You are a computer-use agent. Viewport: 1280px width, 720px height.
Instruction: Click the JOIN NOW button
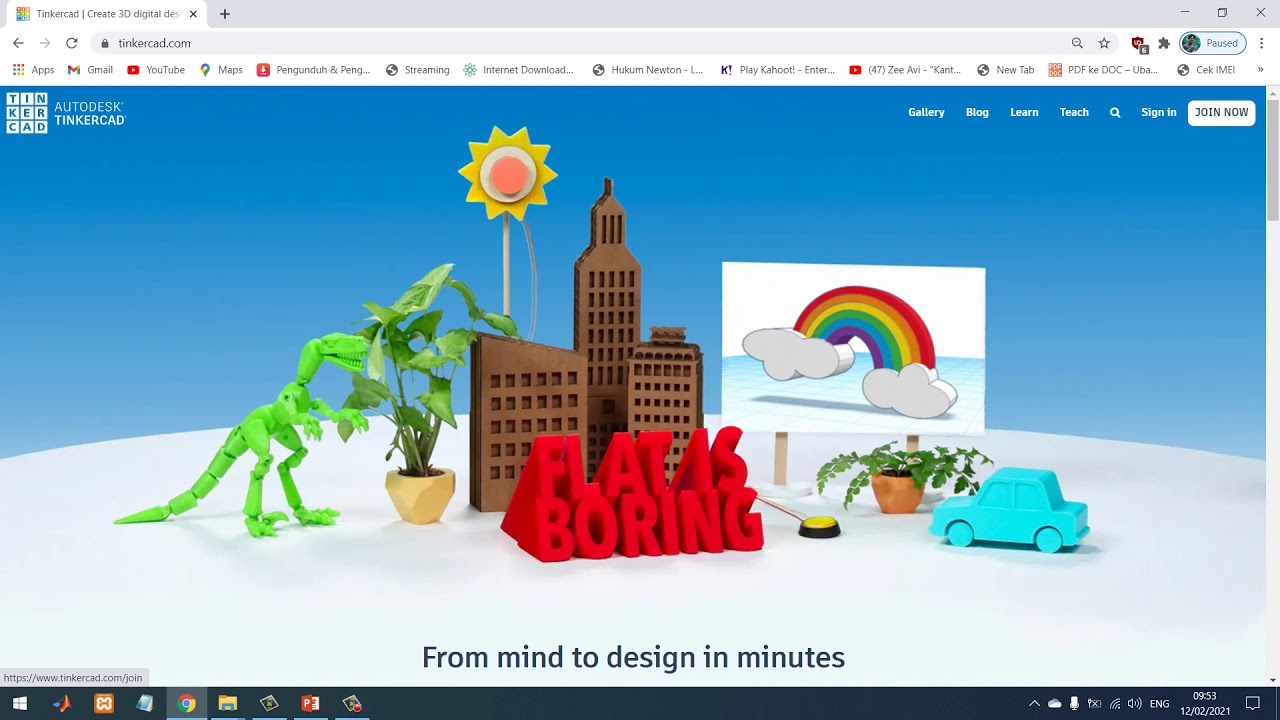(x=1222, y=113)
